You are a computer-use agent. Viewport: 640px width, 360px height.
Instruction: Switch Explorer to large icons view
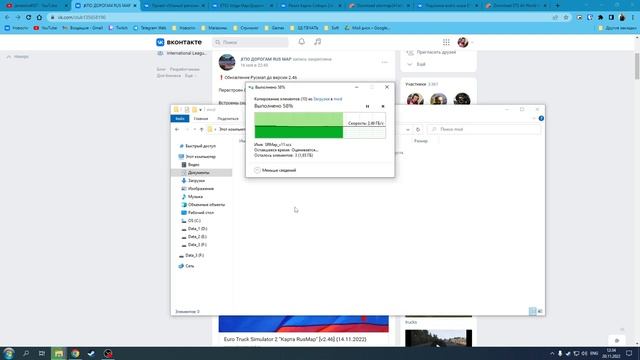(540, 311)
